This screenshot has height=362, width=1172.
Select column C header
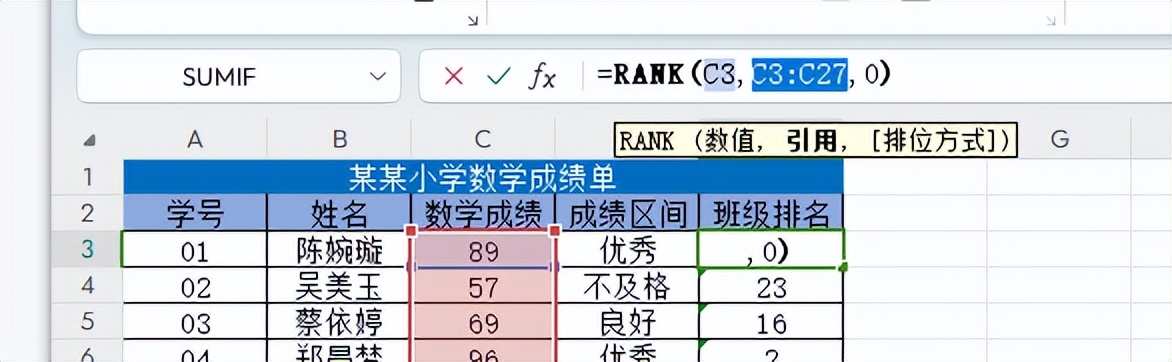pos(483,139)
